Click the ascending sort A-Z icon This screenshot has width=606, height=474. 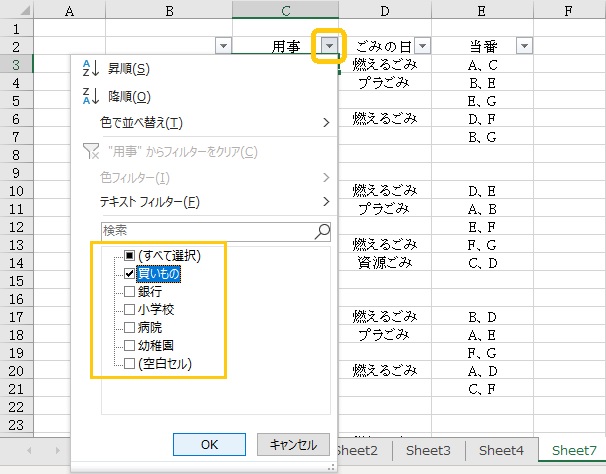(89, 68)
